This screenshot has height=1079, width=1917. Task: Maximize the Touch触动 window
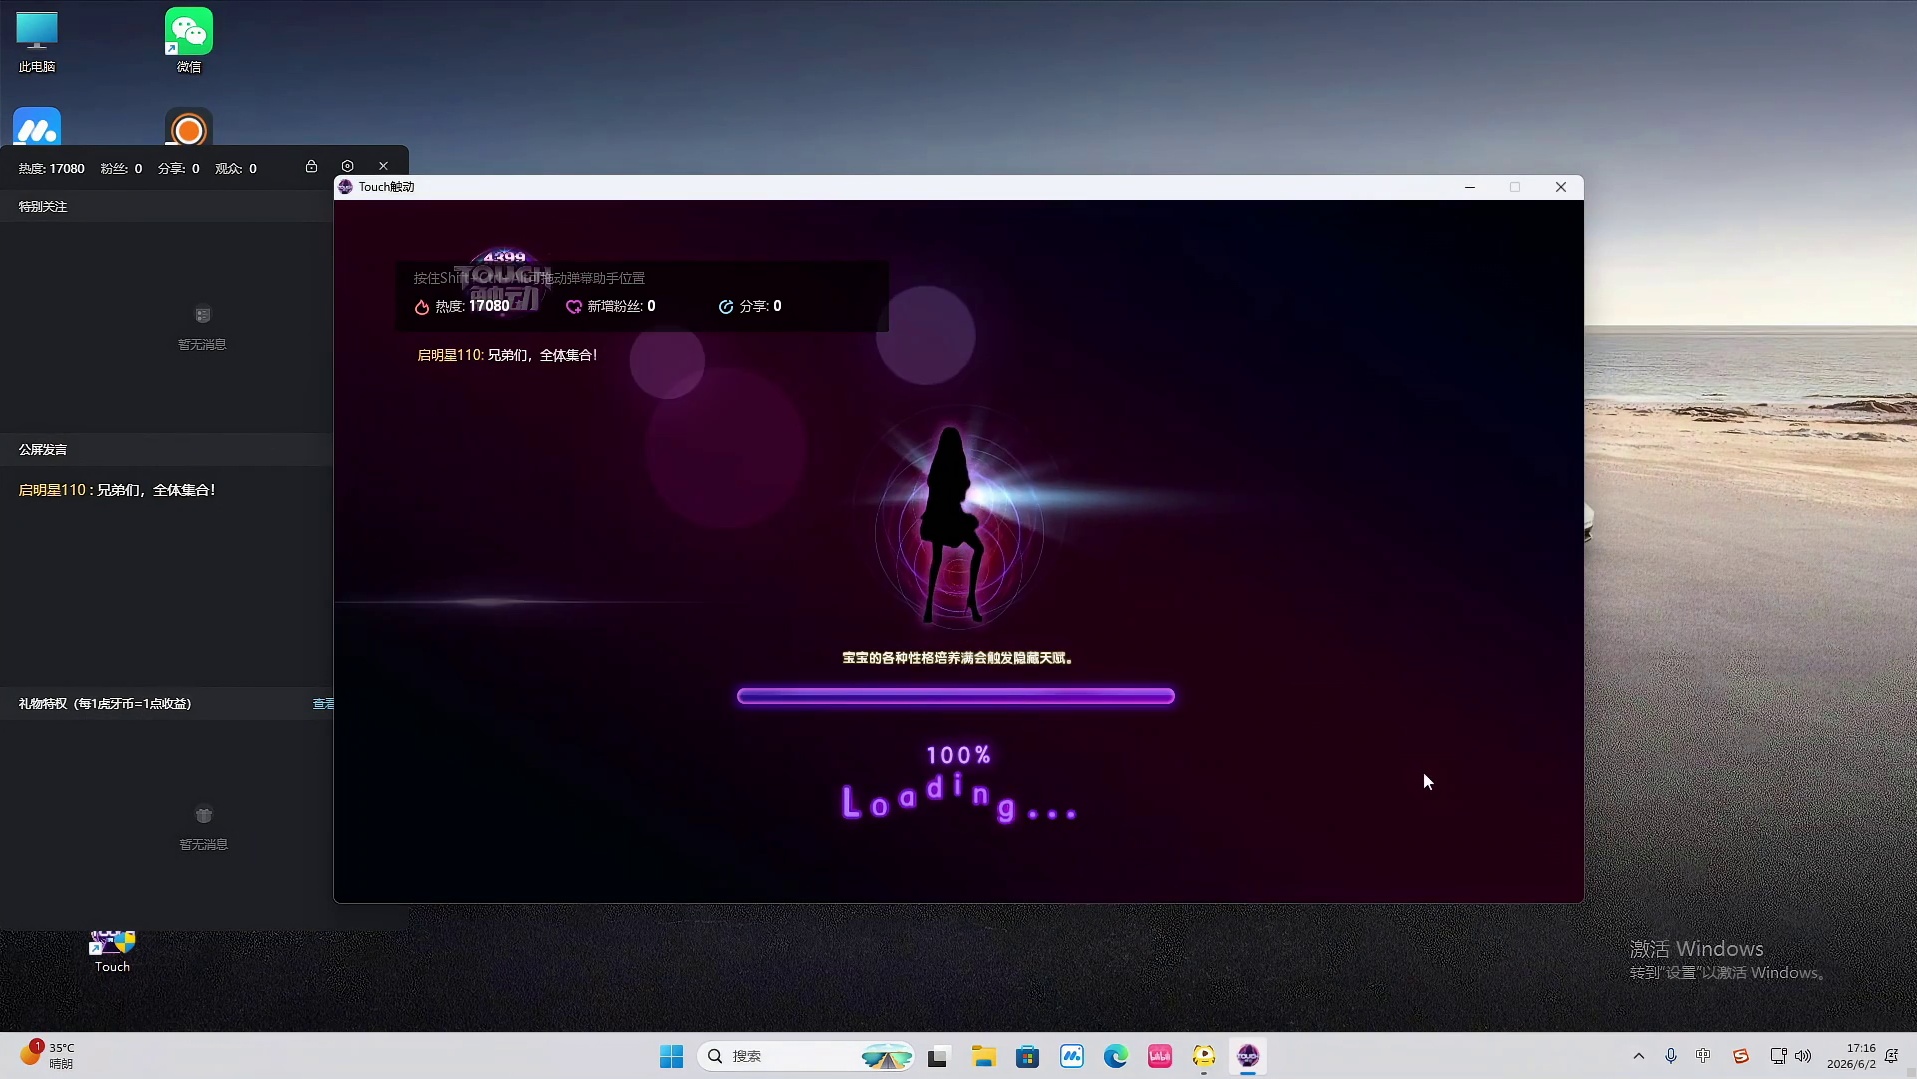(1515, 187)
